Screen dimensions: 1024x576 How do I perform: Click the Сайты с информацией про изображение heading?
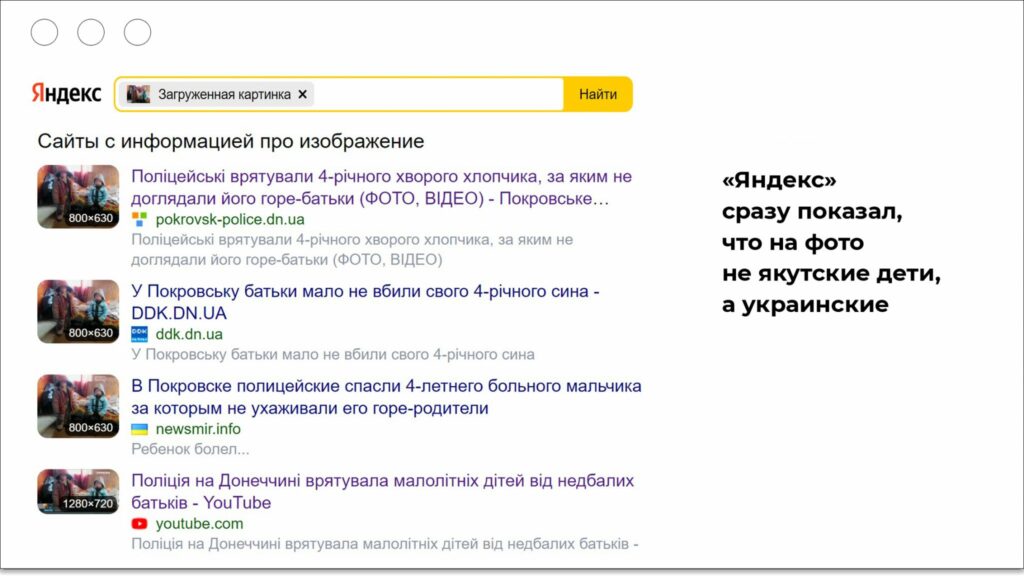click(x=231, y=141)
